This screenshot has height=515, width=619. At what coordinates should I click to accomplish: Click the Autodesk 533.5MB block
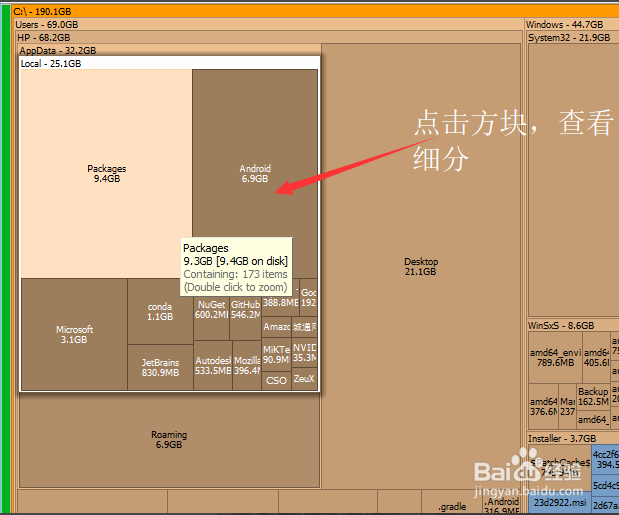pyautogui.click(x=213, y=366)
